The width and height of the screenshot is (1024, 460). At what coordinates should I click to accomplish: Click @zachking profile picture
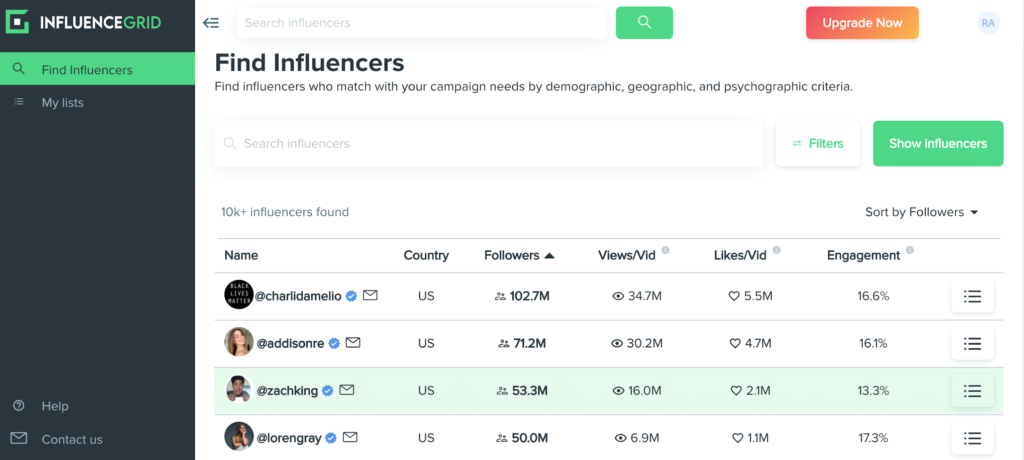[238, 389]
